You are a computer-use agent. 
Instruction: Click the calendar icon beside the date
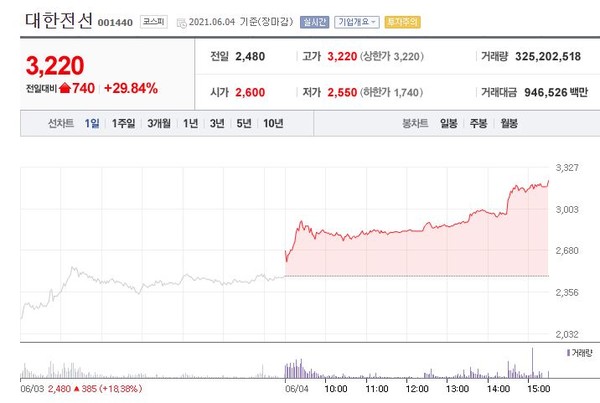tap(180, 21)
